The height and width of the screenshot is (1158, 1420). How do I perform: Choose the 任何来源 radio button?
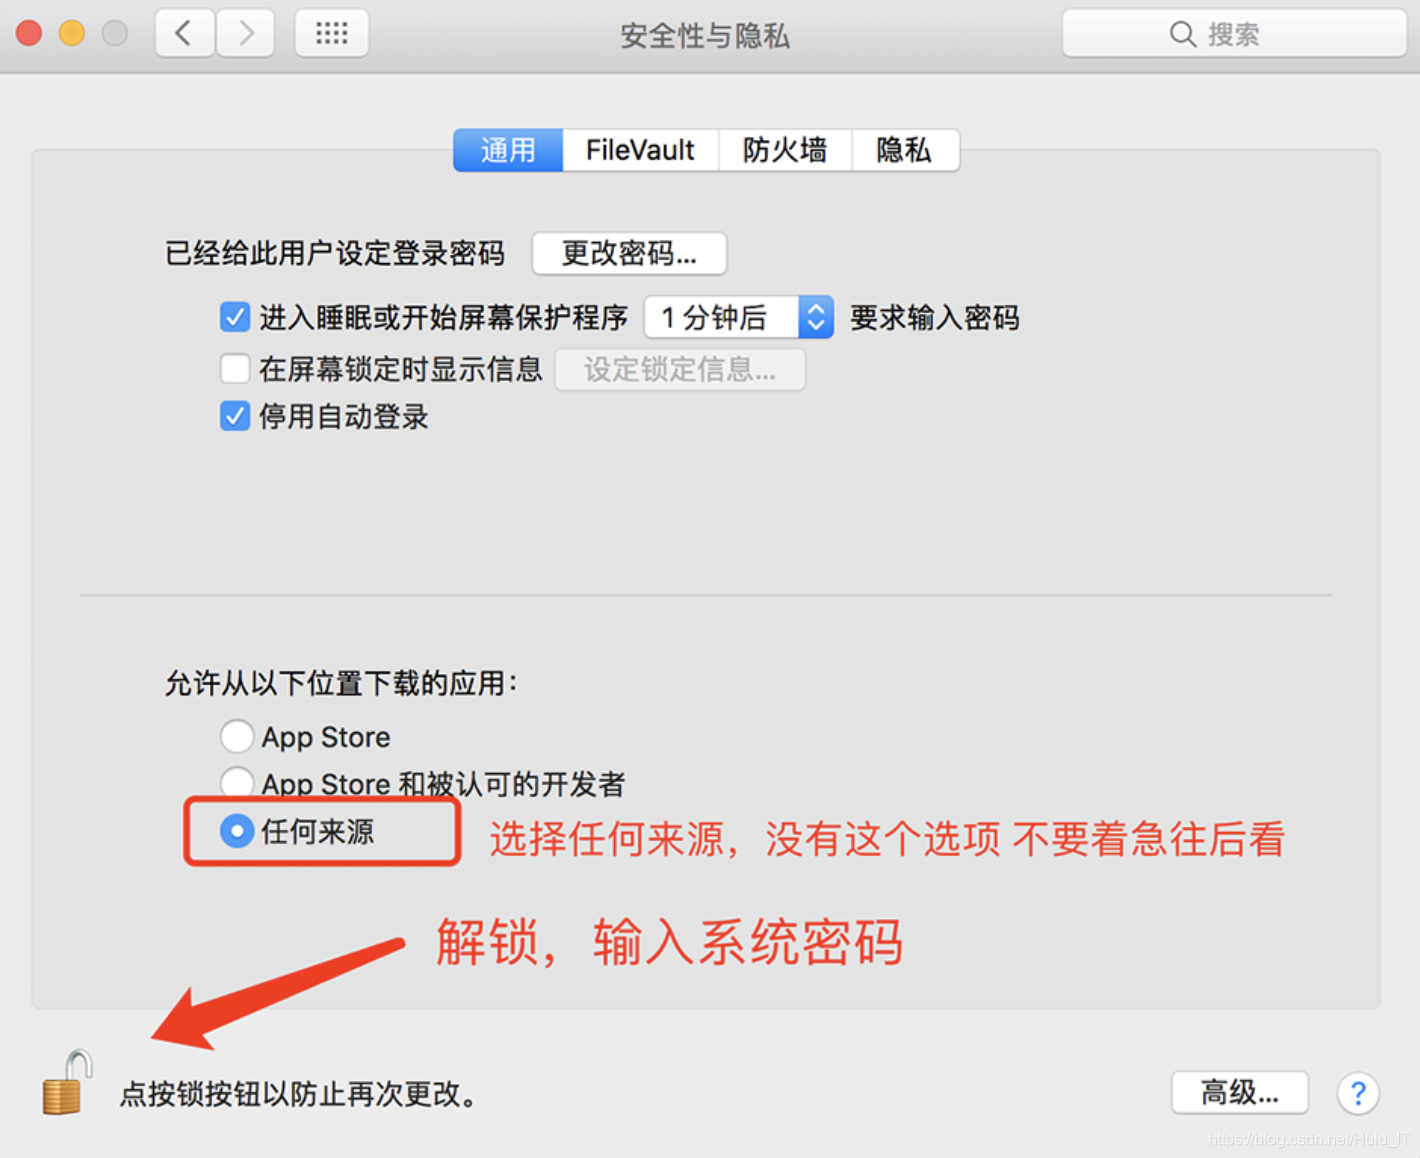(237, 831)
